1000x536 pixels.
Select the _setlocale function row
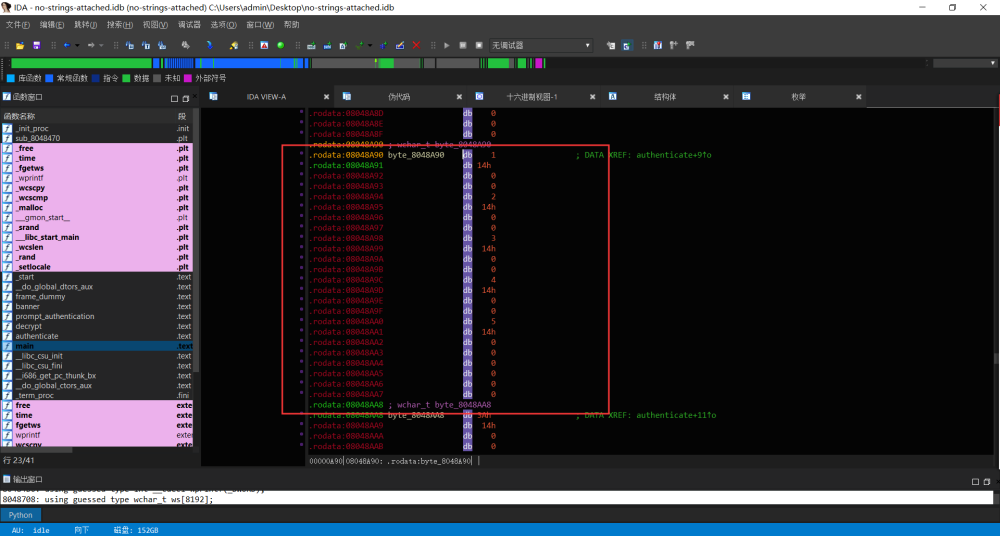(x=97, y=267)
